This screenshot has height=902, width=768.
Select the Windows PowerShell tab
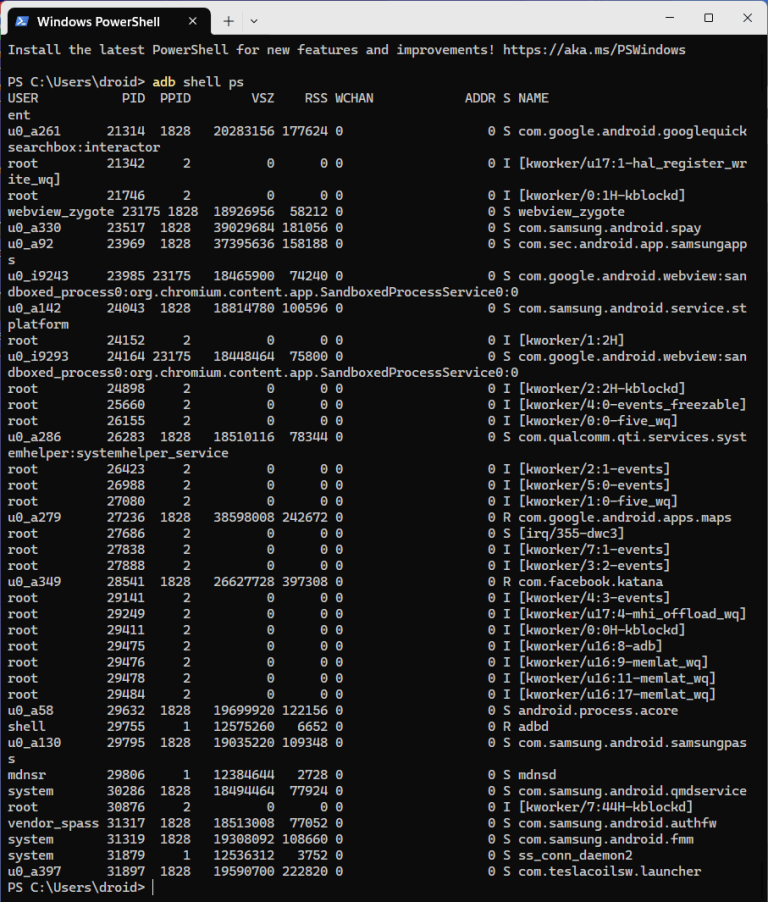pos(100,20)
